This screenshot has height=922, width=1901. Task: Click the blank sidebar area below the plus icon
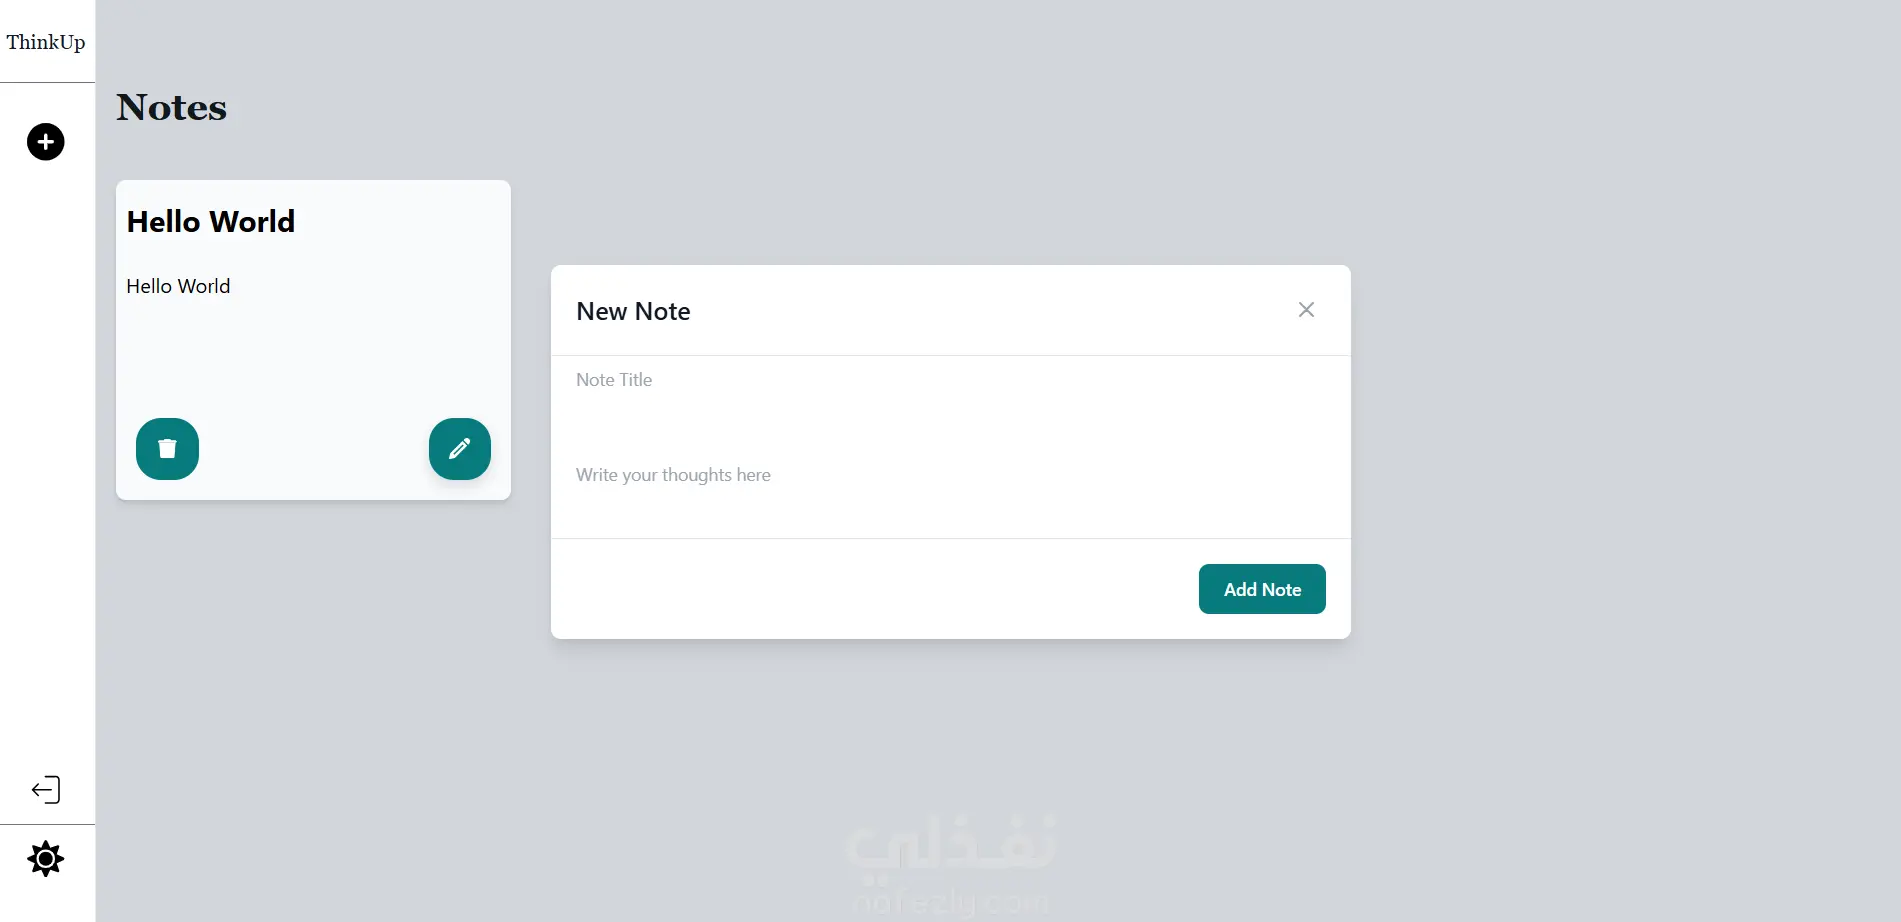point(46,450)
